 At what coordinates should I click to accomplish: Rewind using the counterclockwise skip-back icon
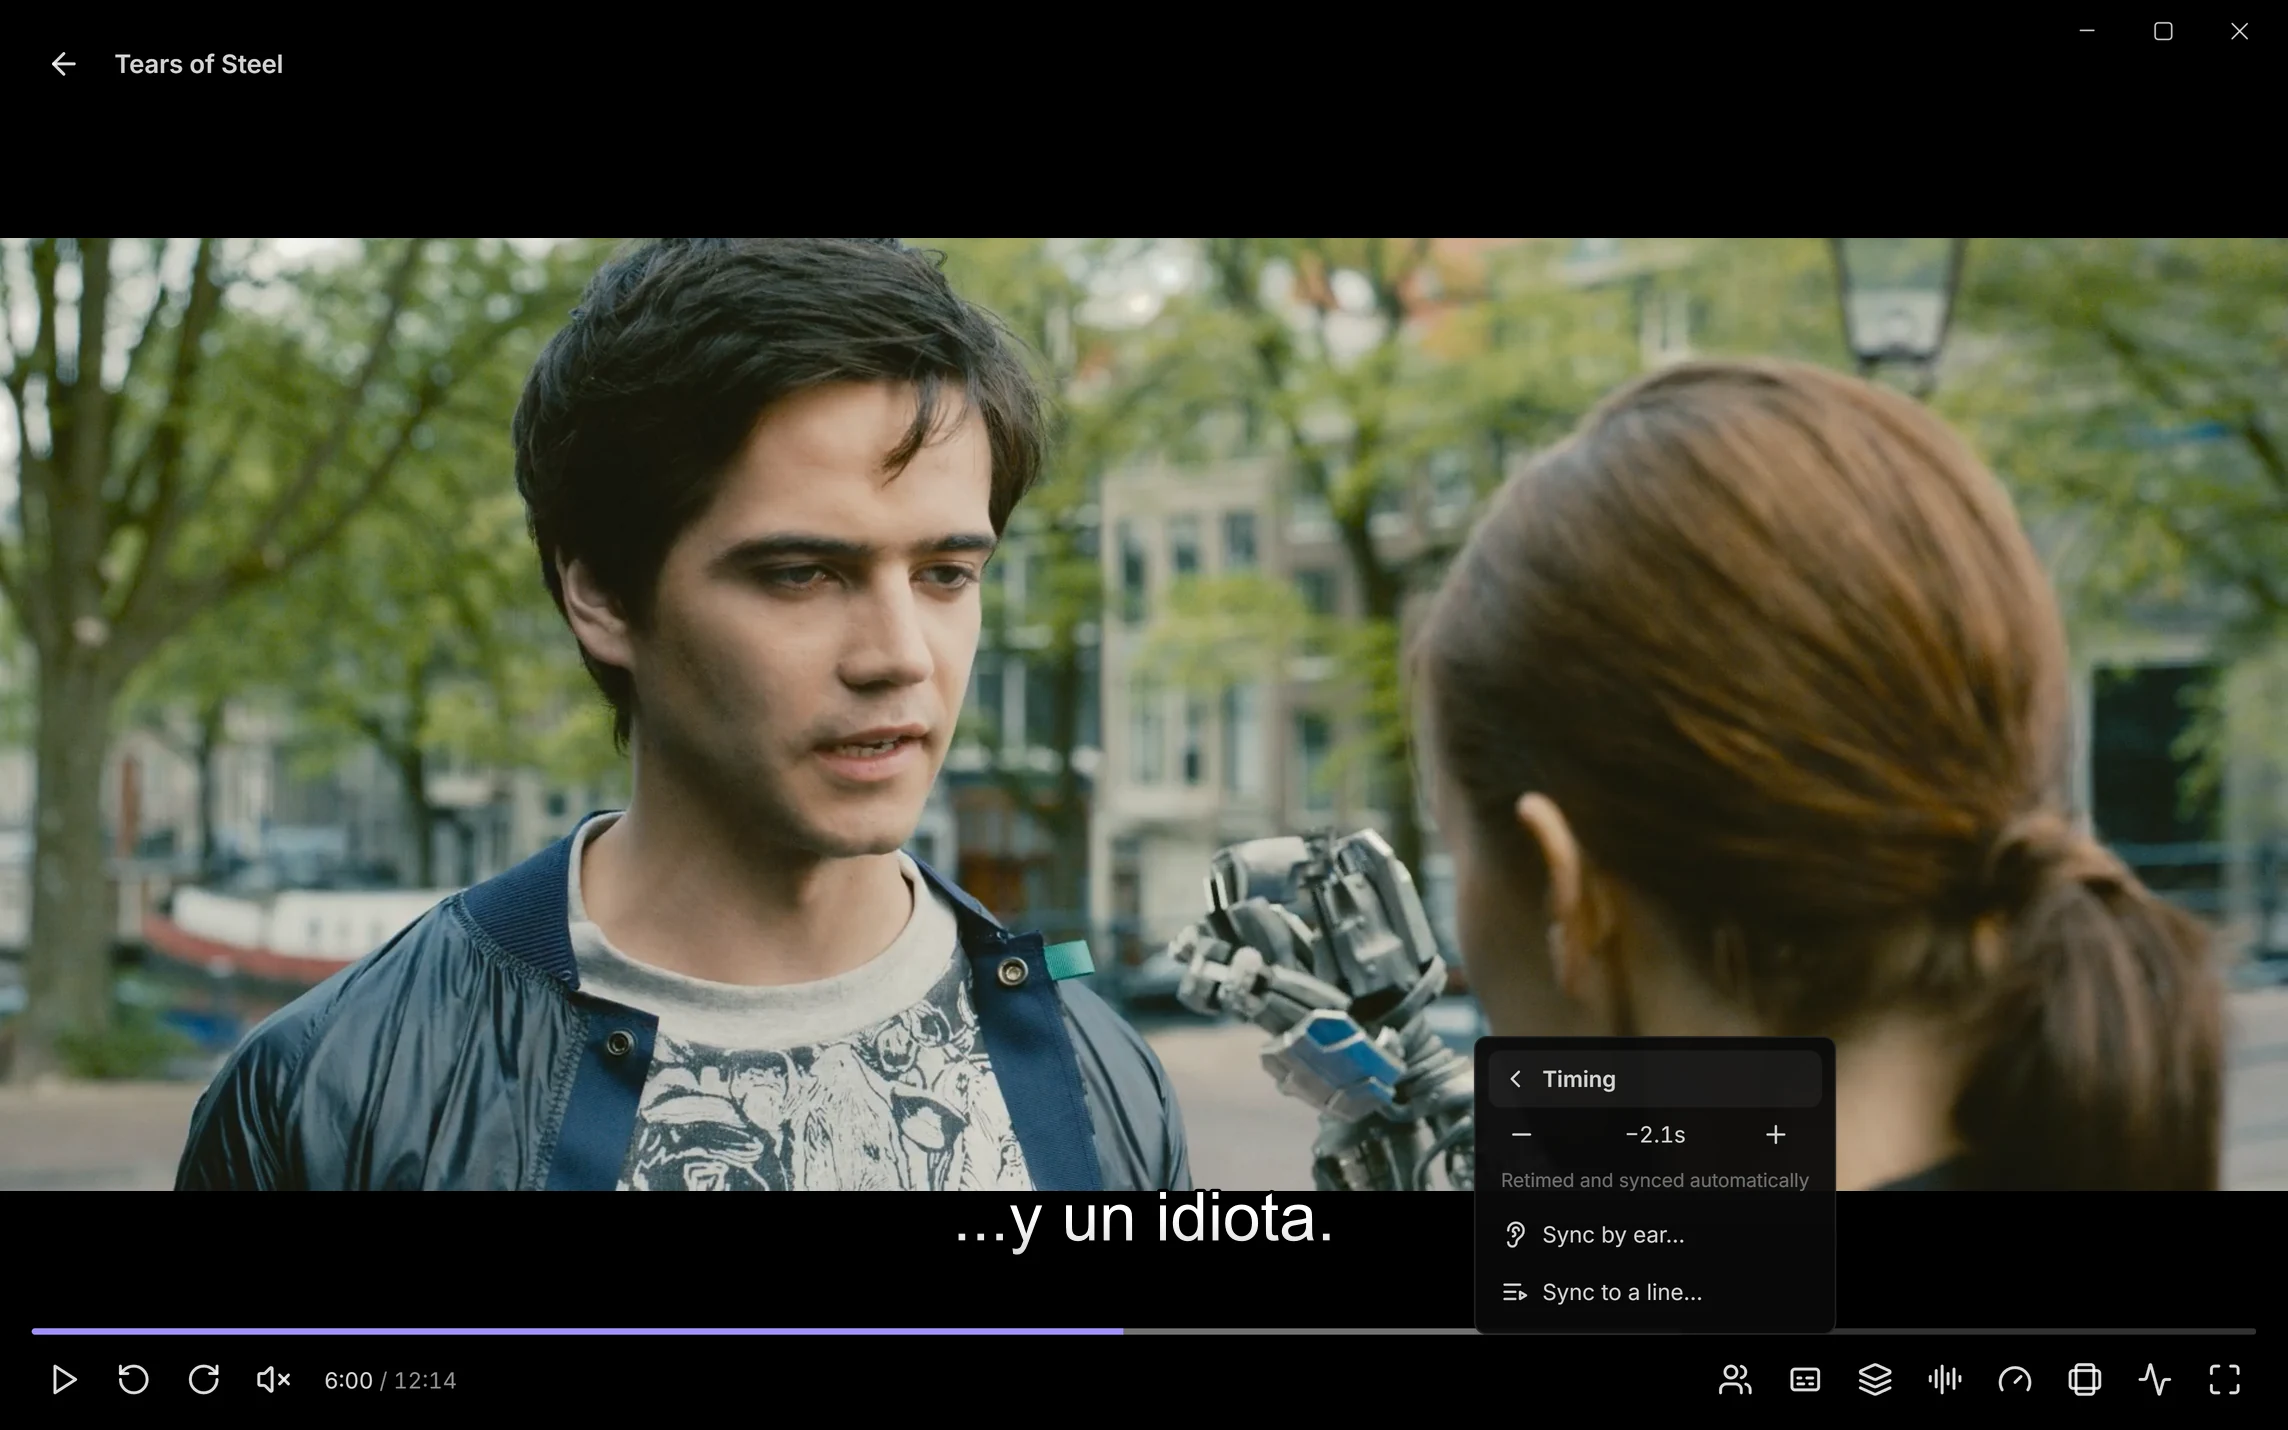click(134, 1380)
